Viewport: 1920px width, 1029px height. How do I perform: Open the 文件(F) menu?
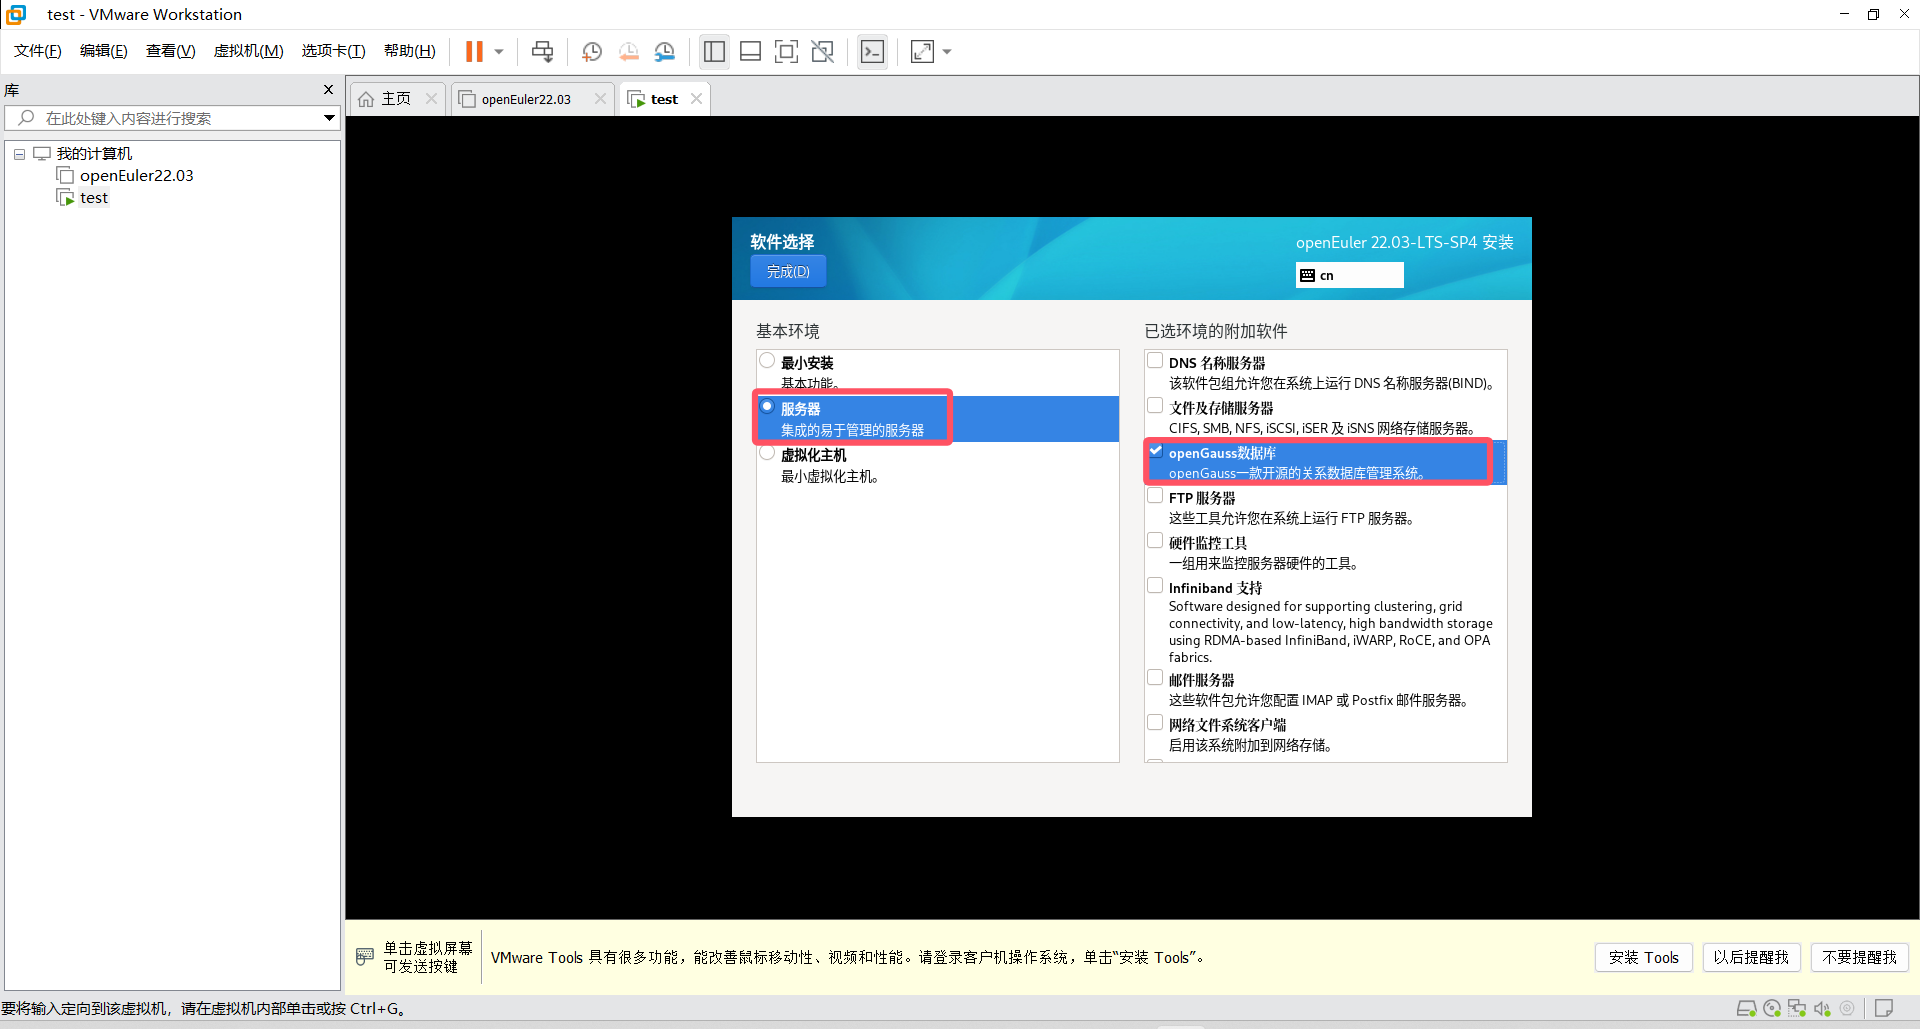tap(38, 51)
